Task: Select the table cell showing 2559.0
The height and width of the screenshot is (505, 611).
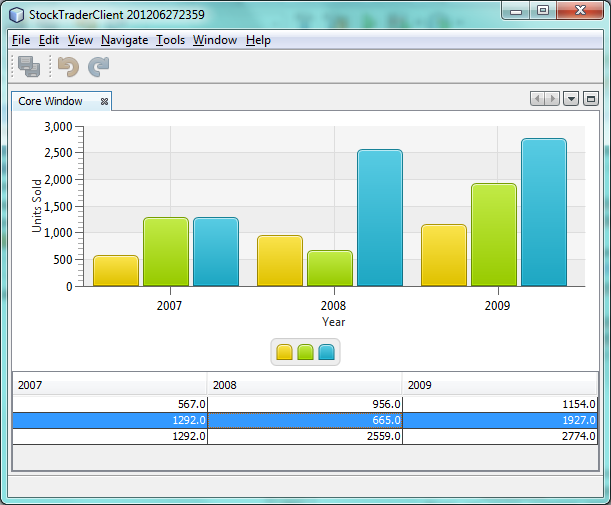Action: tap(304, 436)
